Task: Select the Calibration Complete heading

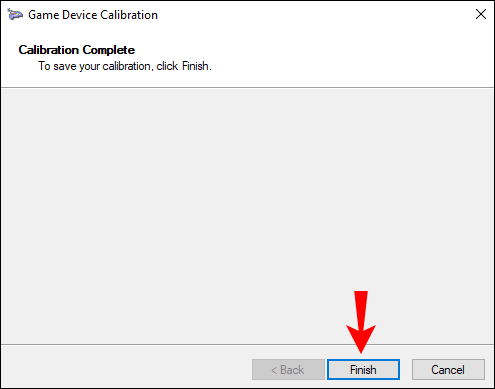Action: (77, 50)
